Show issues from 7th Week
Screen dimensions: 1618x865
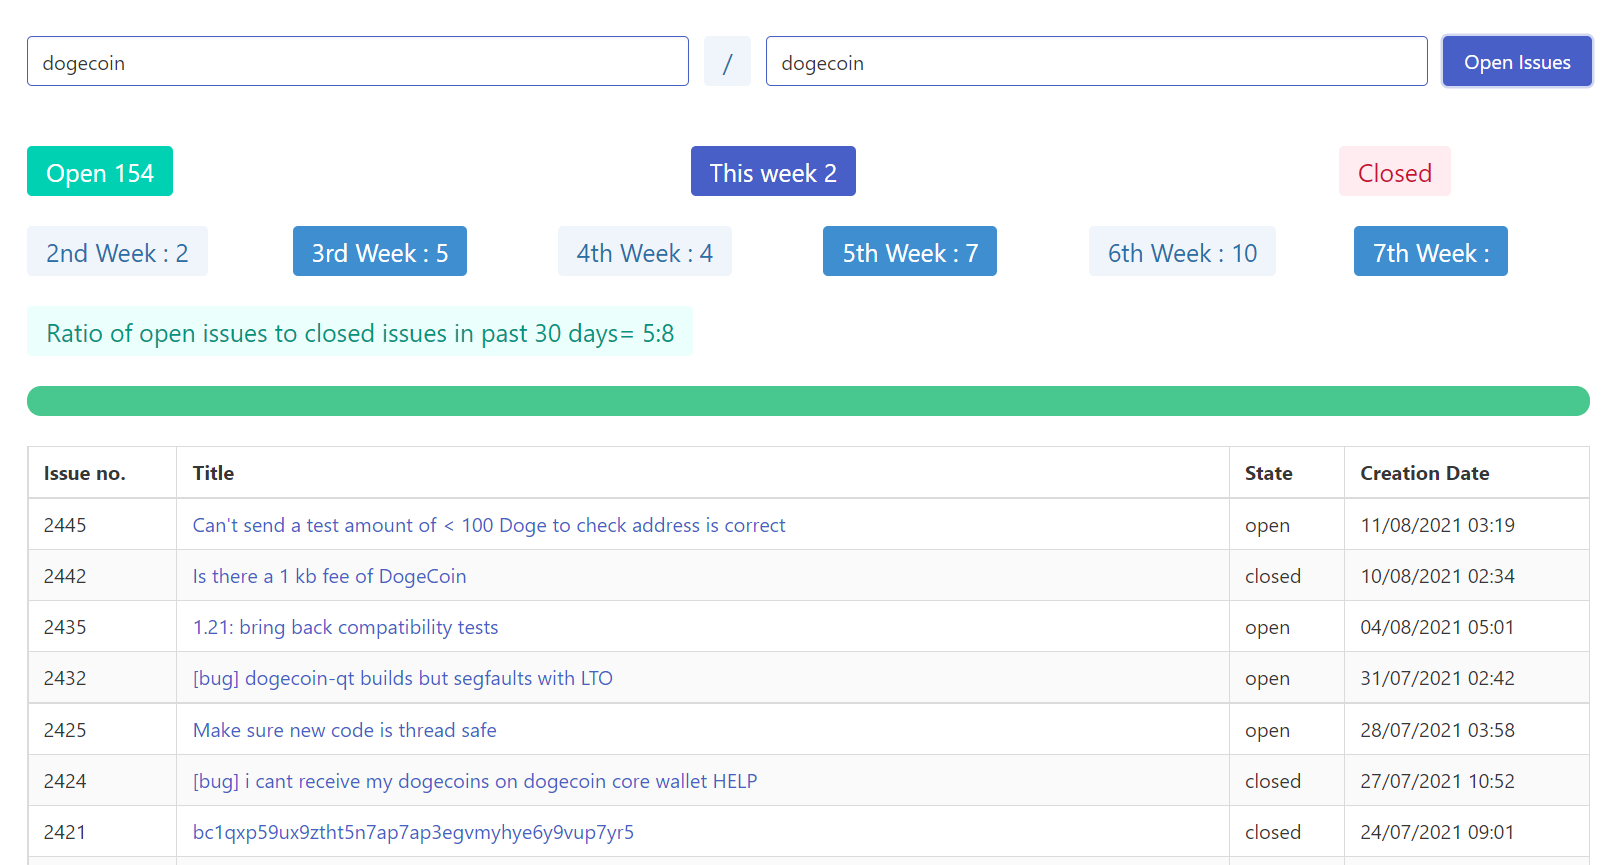click(x=1431, y=251)
